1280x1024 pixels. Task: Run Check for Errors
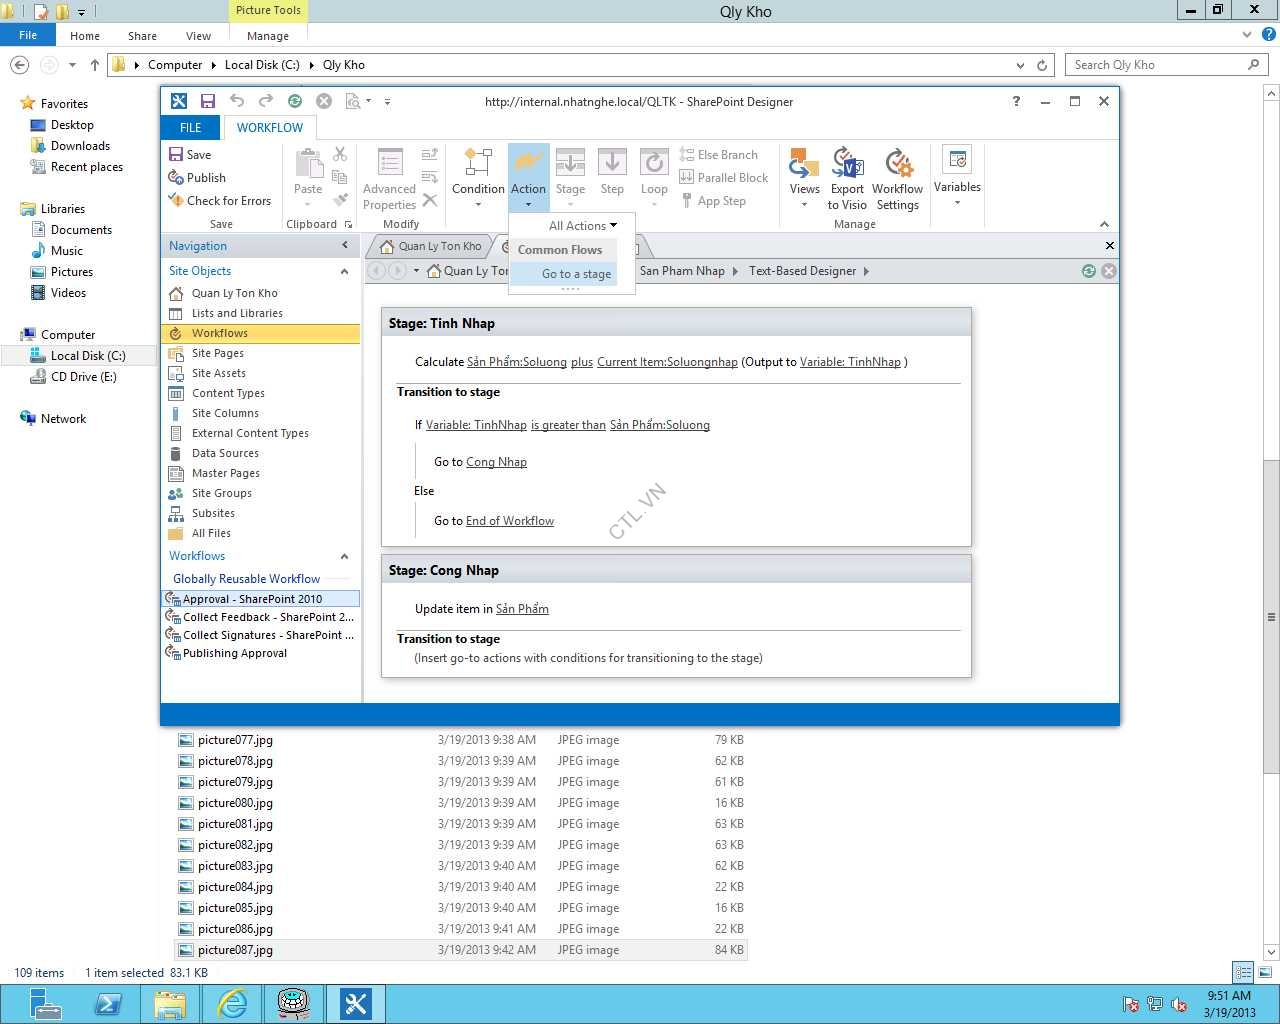pos(219,201)
